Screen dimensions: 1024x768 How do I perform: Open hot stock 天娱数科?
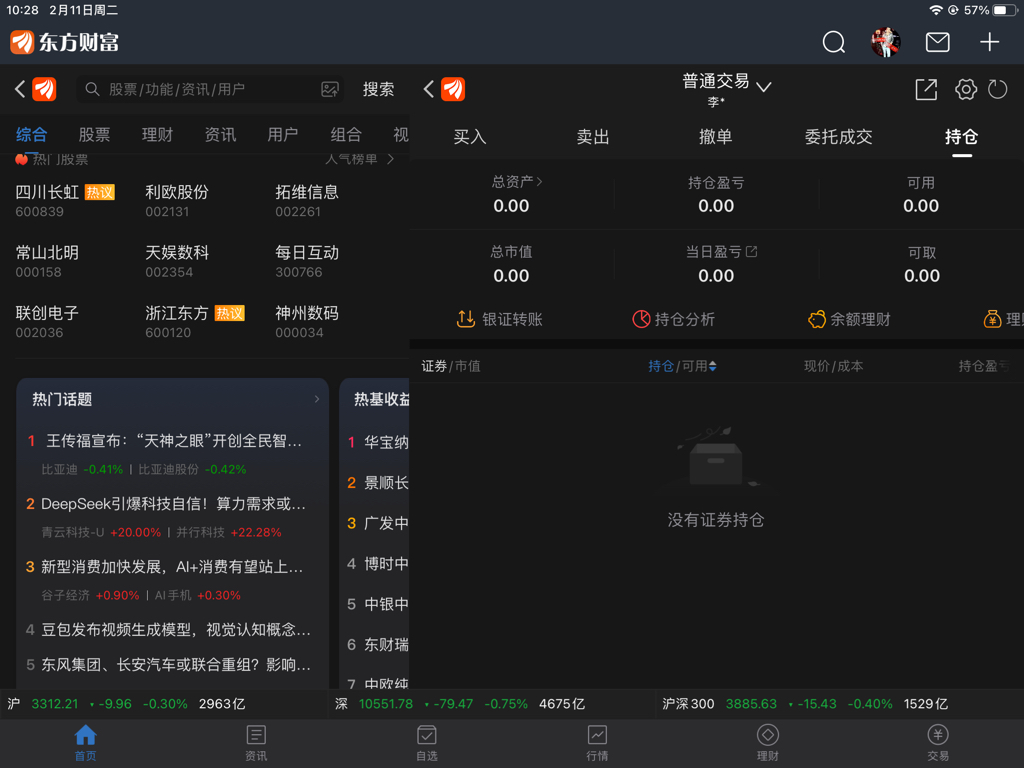(176, 261)
